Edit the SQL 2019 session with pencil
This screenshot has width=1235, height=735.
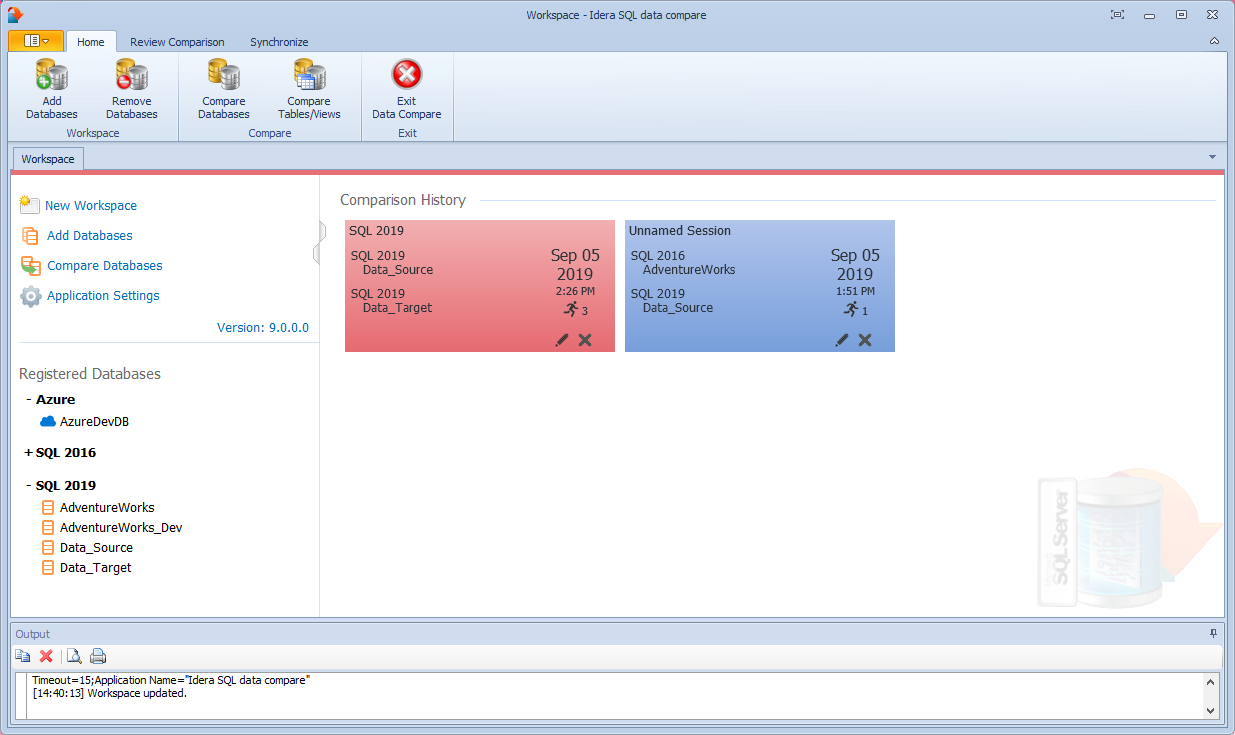click(562, 340)
